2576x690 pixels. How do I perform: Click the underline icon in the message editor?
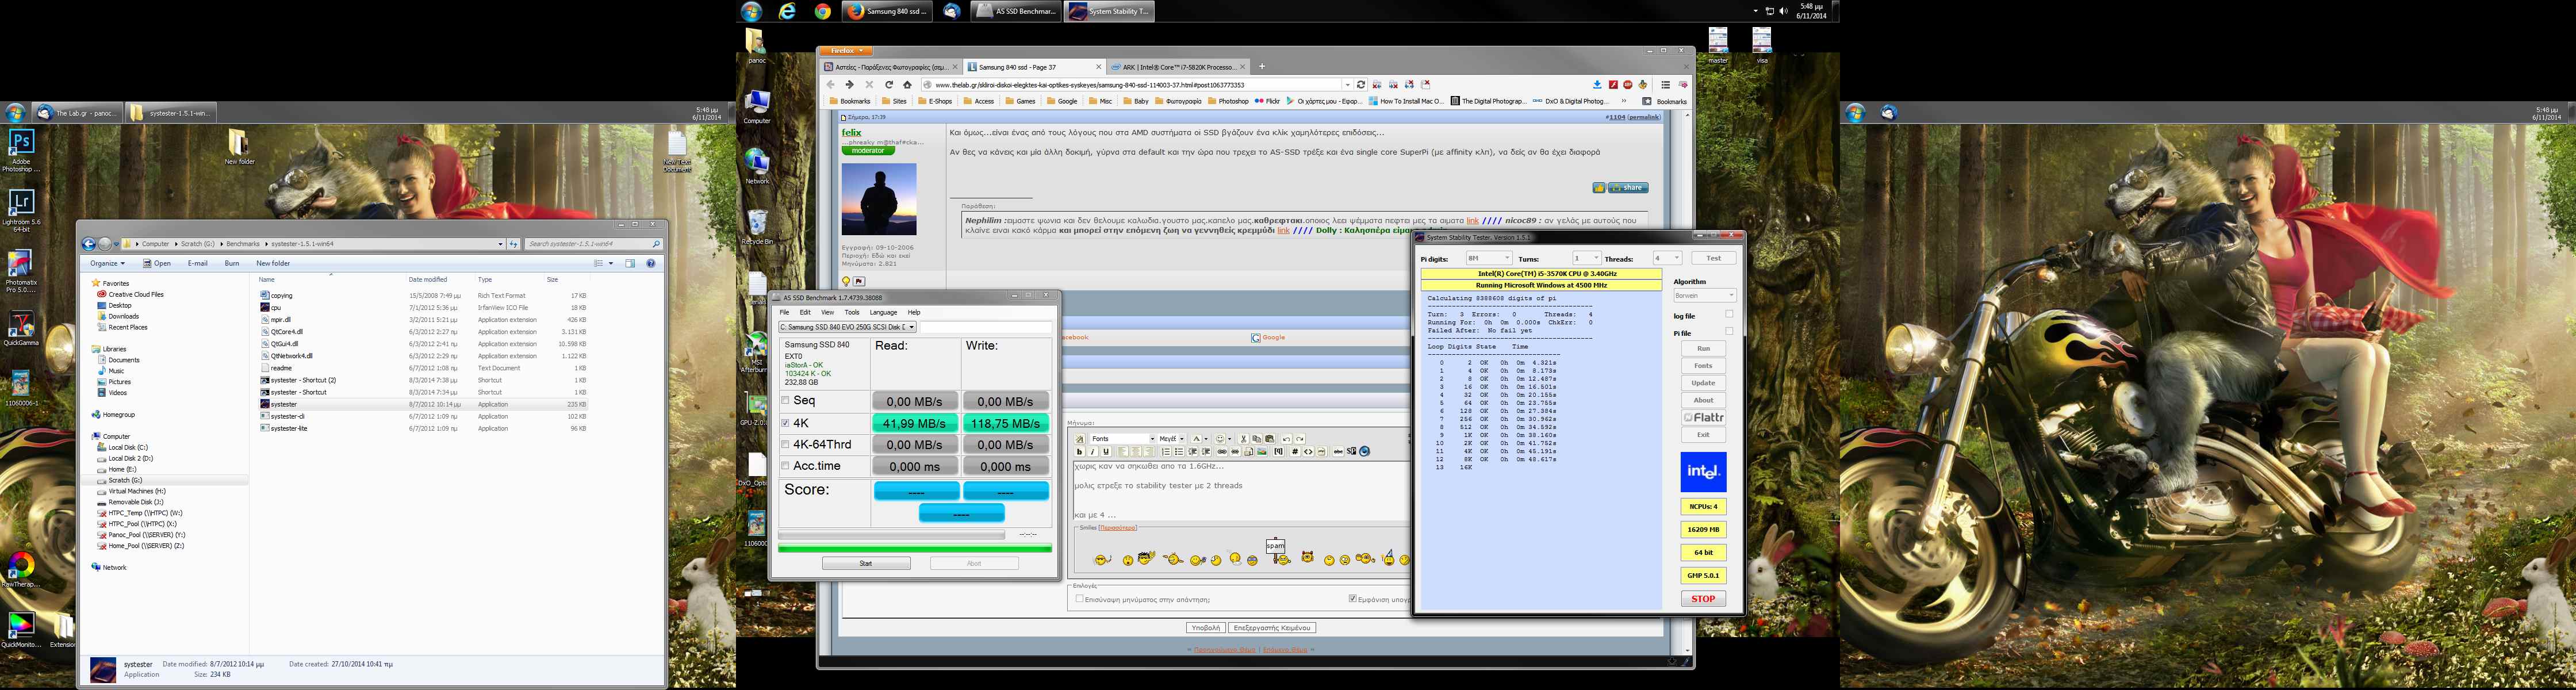pos(1106,452)
